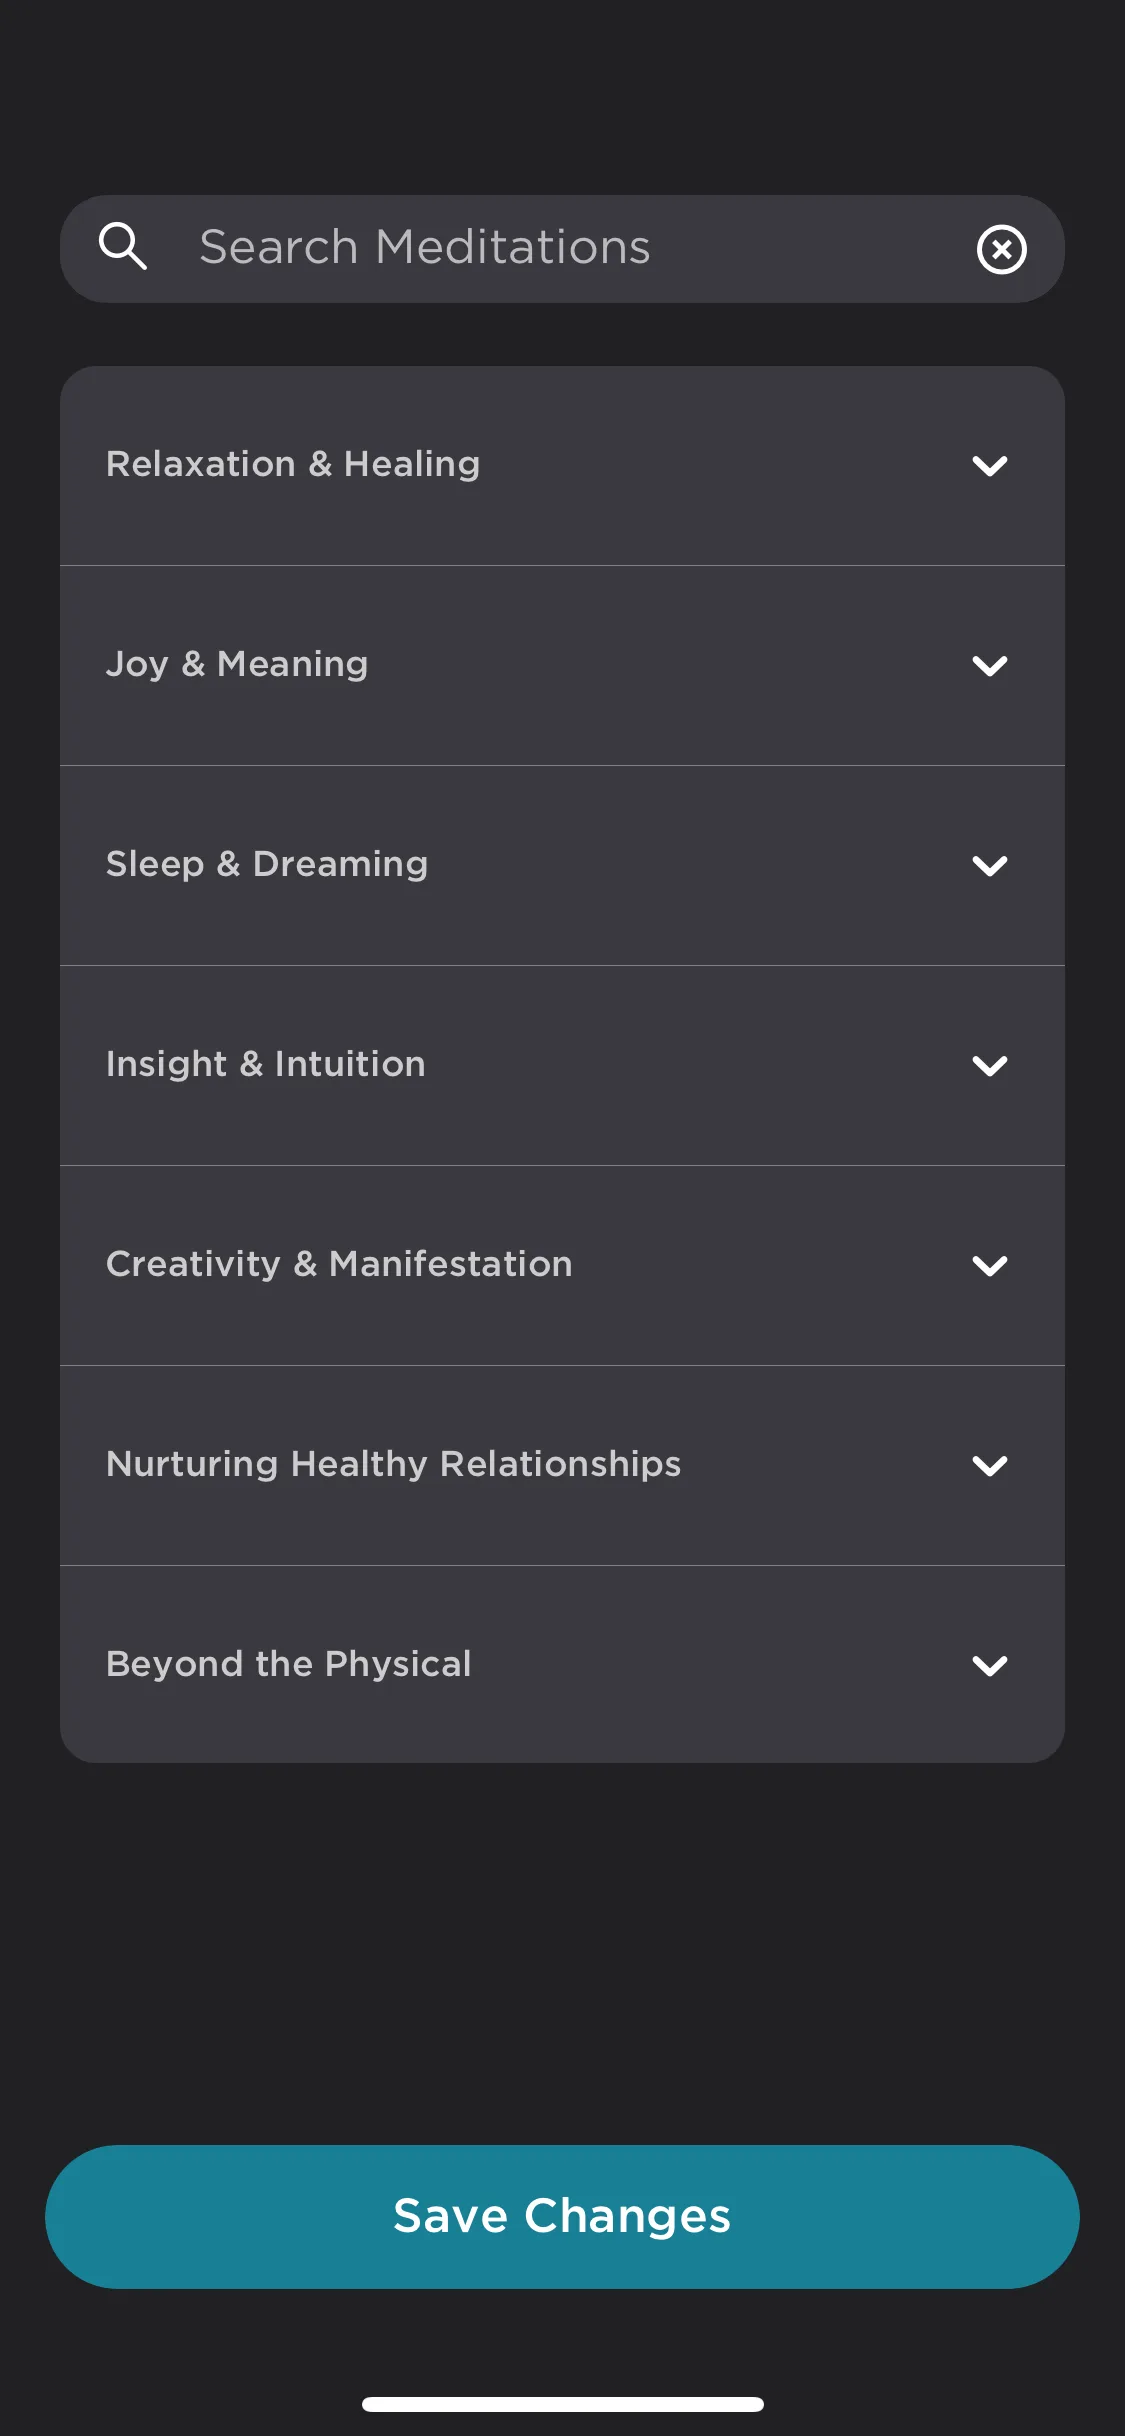This screenshot has height=2436, width=1125.
Task: Open the Joy & Meaning category label
Action: 237,665
